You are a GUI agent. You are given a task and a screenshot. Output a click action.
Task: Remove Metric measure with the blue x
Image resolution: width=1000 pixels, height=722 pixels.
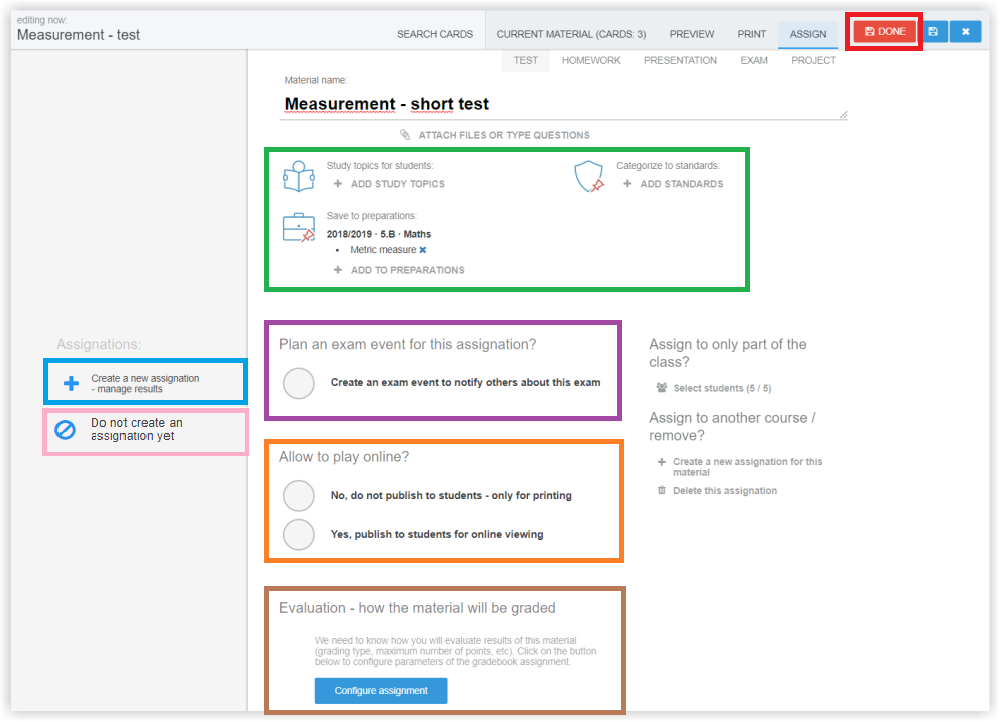(423, 250)
